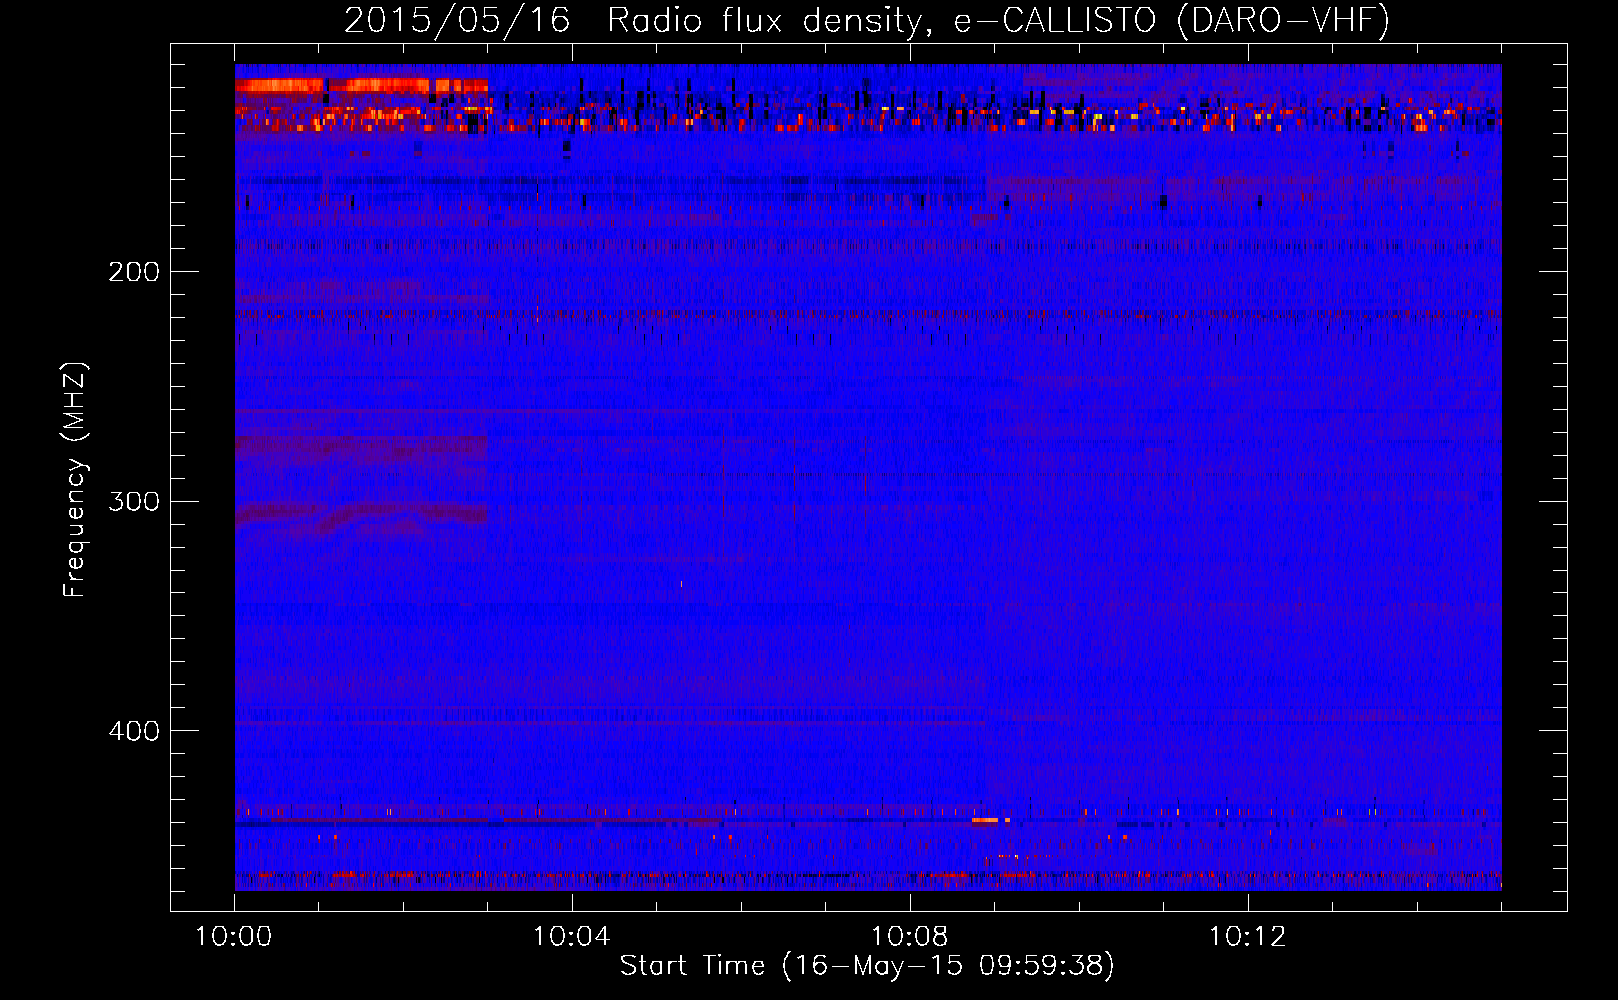Screen dimensions: 1618x1000
Task: Click the 'Start Time (16-May-15 09:59:38)' label
Action: [867, 966]
